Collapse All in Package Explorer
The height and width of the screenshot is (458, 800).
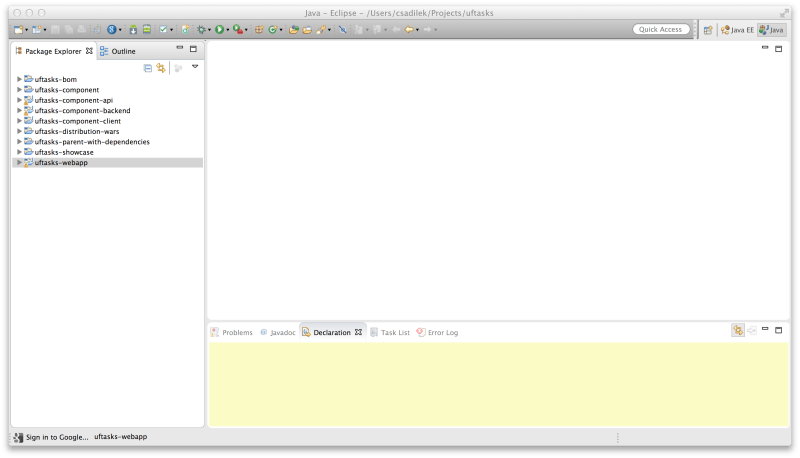coord(147,68)
